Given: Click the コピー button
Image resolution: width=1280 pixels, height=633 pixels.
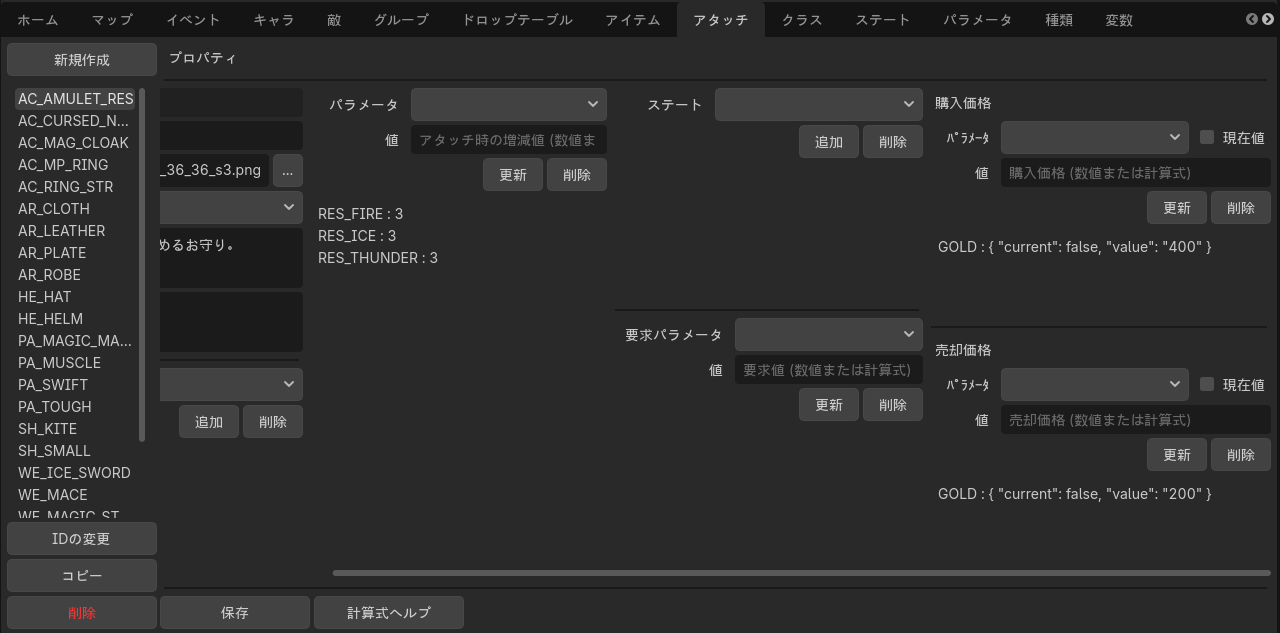Looking at the screenshot, I should point(82,576).
